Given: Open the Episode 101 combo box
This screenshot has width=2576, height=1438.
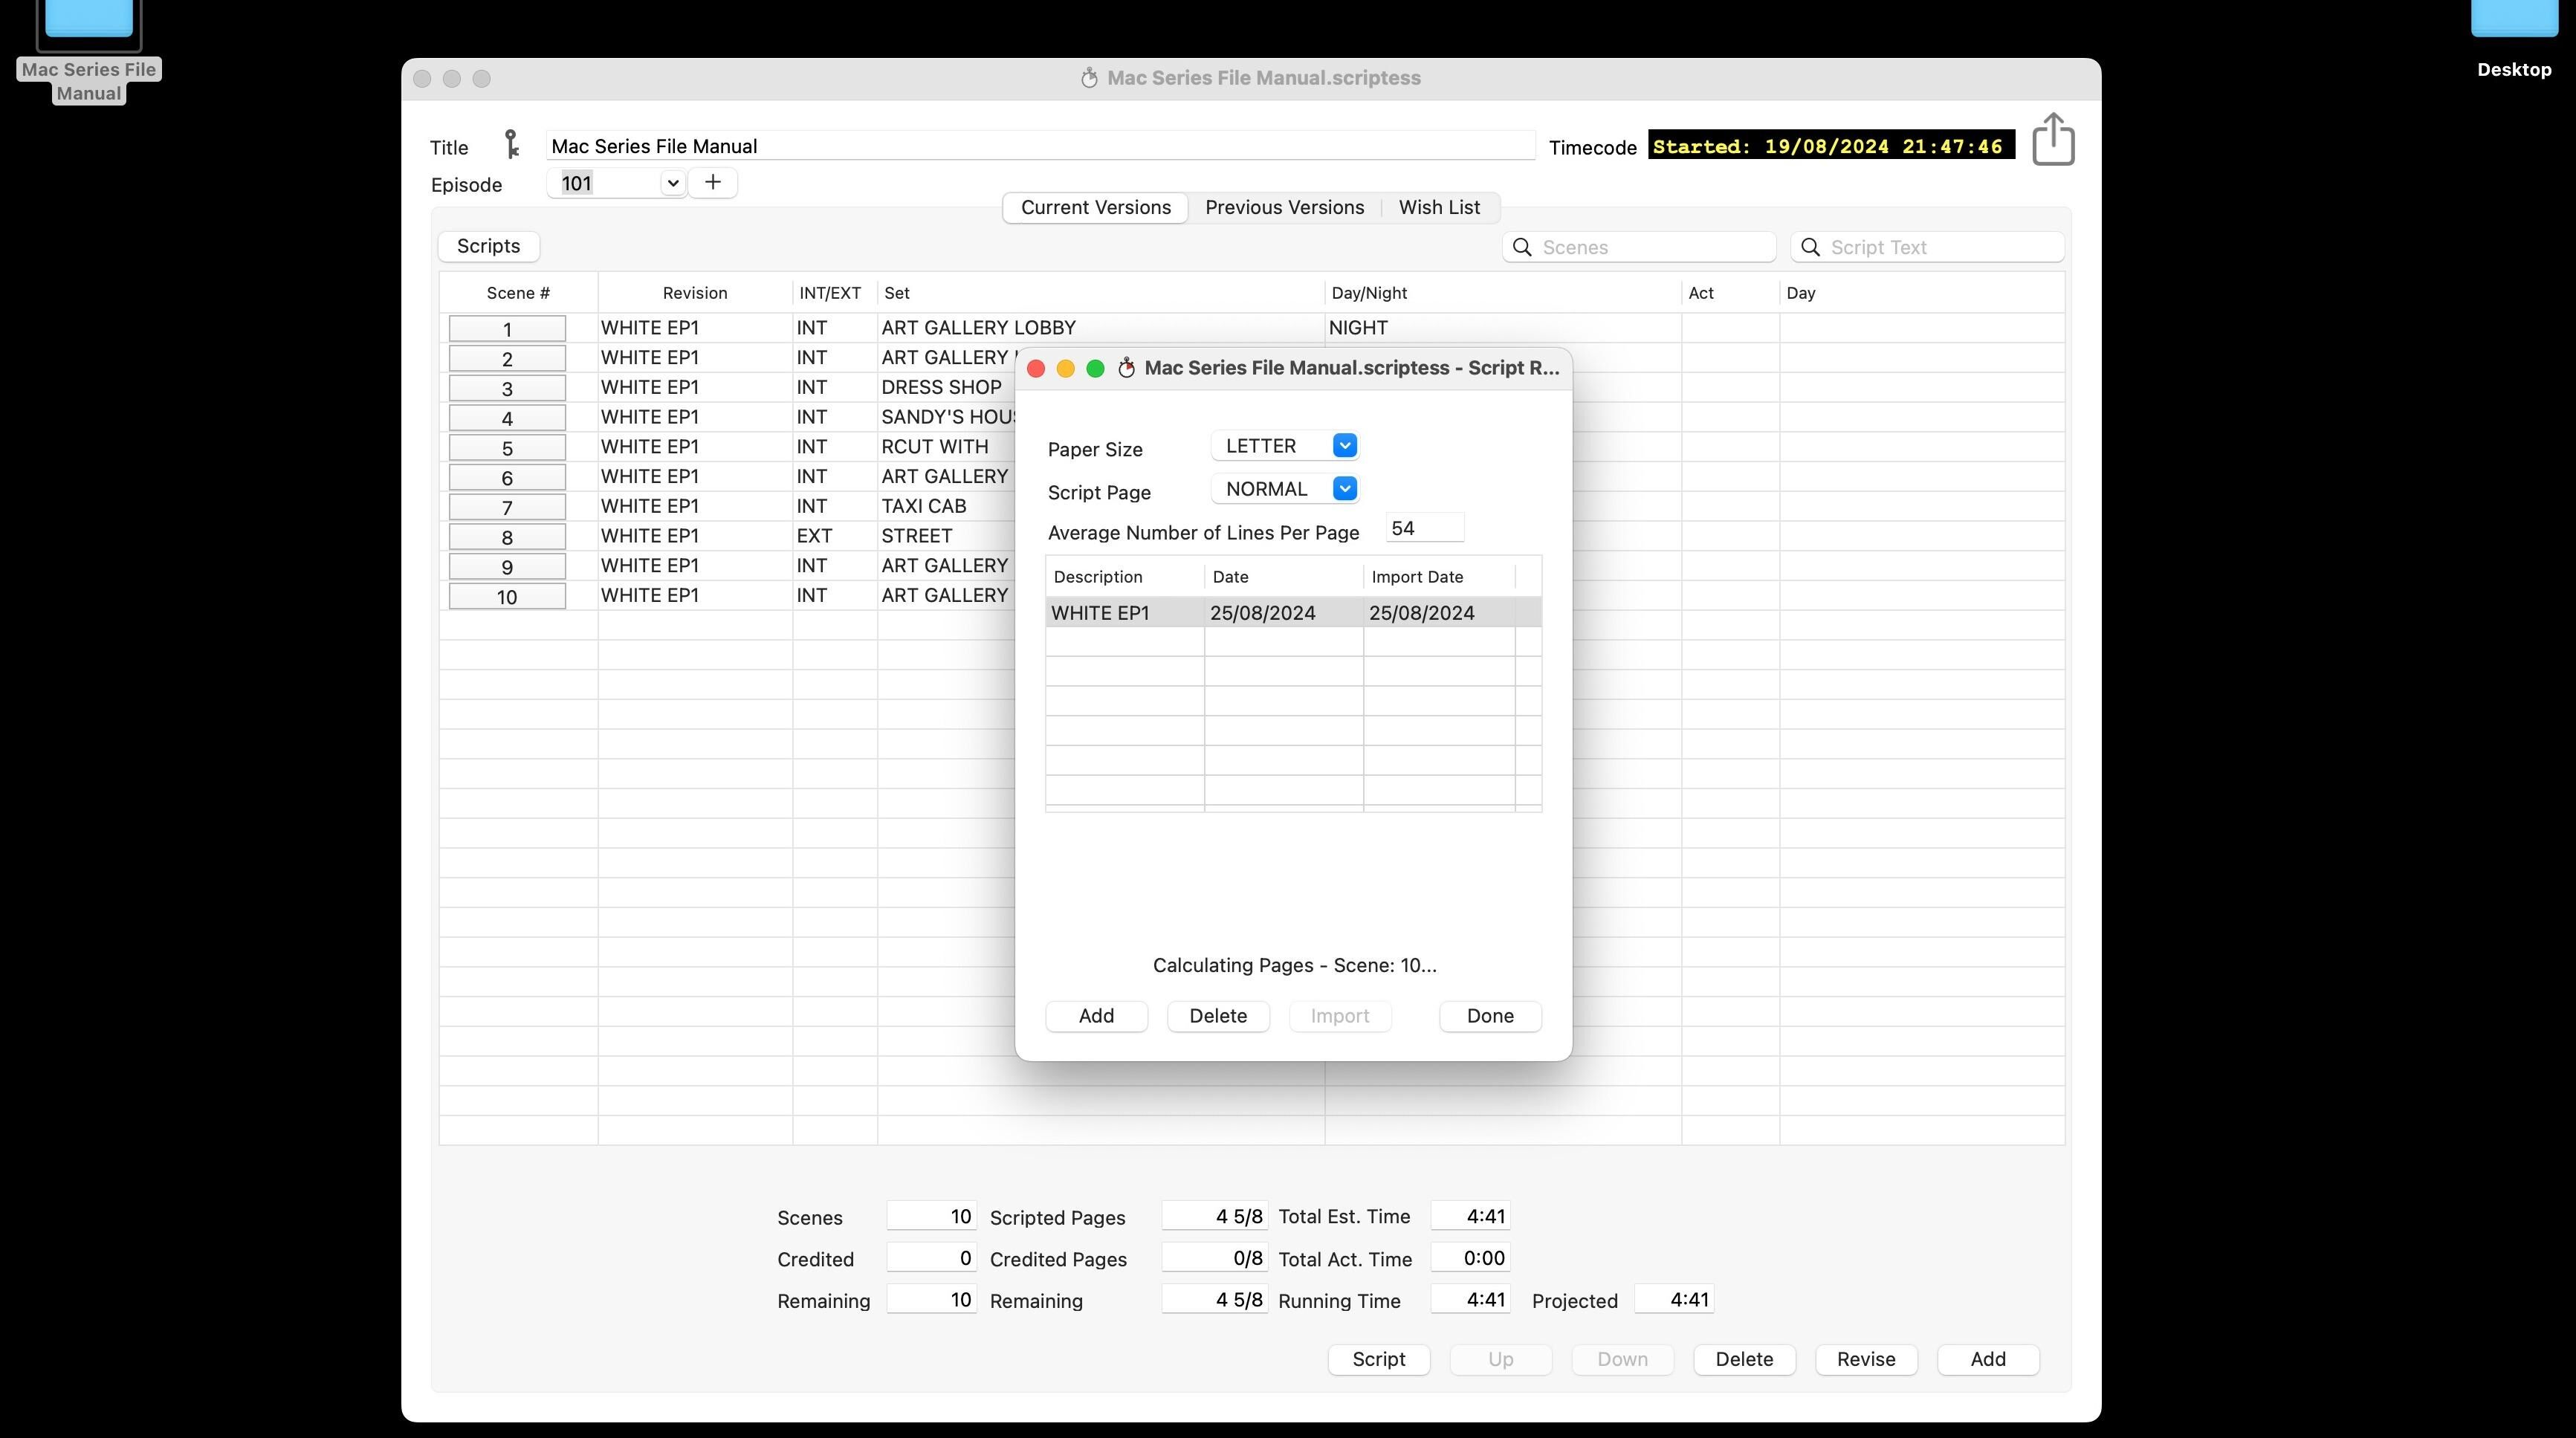Looking at the screenshot, I should coord(672,183).
